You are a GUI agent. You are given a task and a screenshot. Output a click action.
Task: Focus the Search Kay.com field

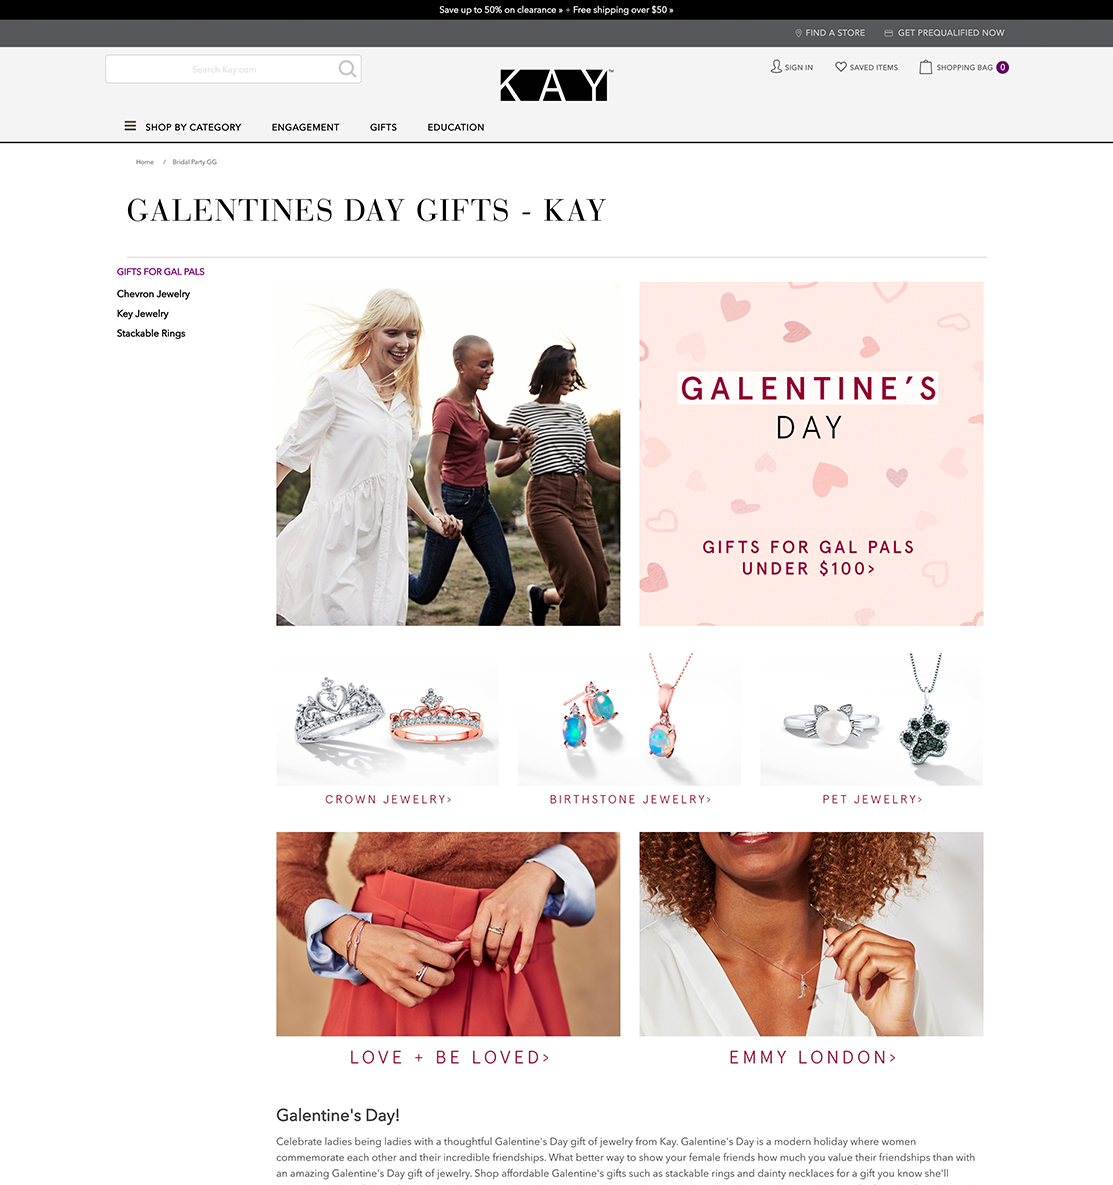[224, 69]
